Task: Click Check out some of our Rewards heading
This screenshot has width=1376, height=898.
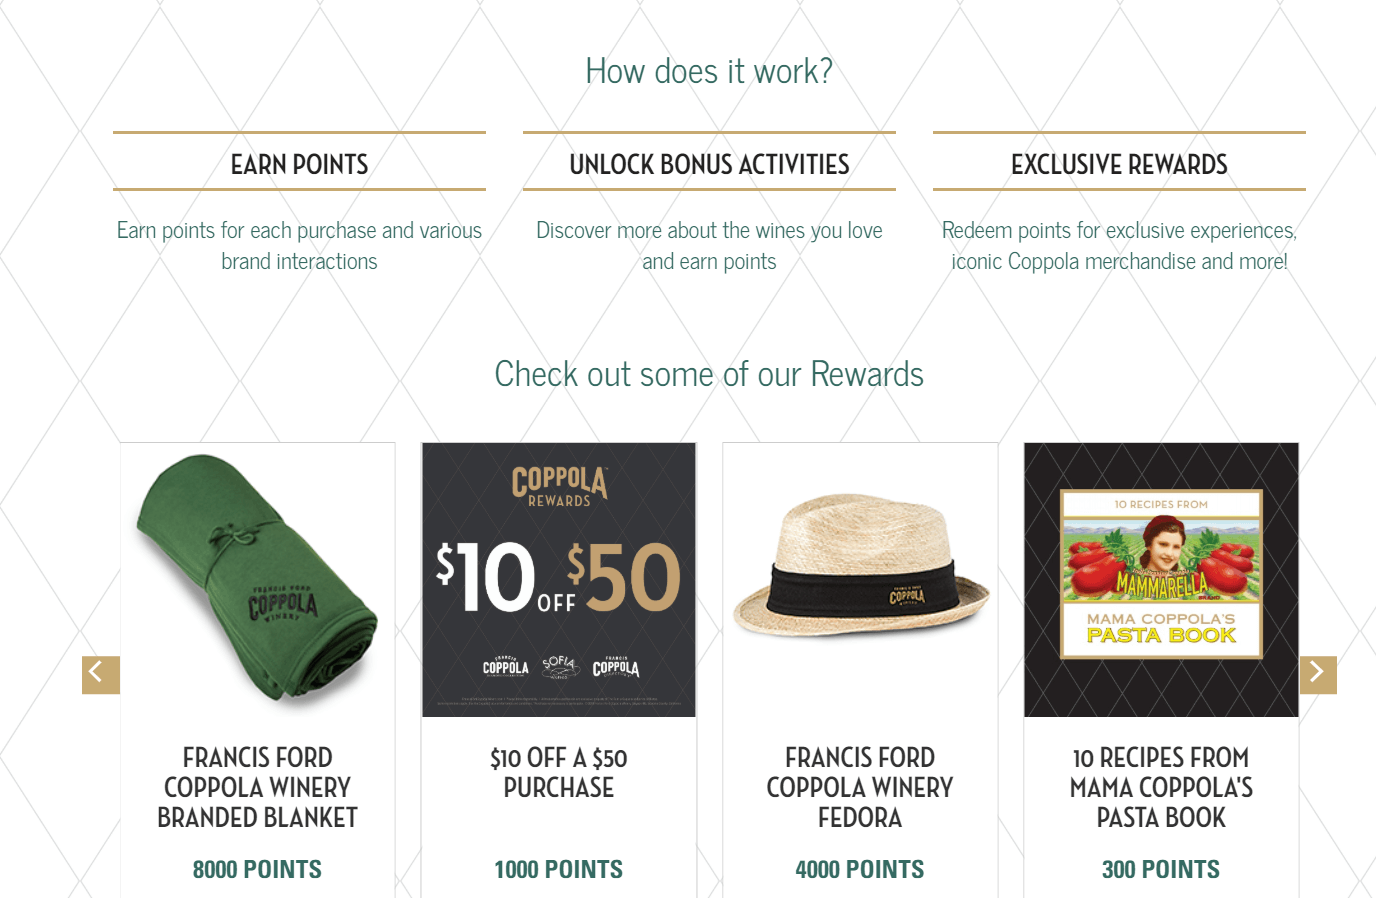Action: tap(709, 374)
